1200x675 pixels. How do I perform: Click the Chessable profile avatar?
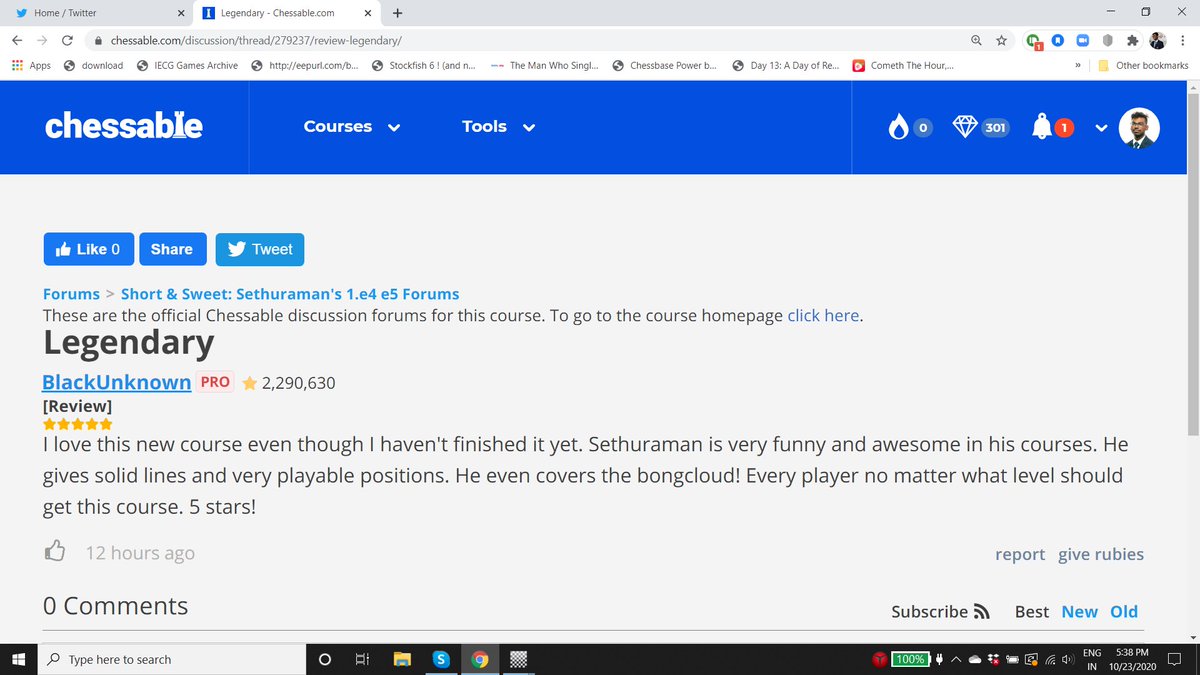click(x=1138, y=127)
